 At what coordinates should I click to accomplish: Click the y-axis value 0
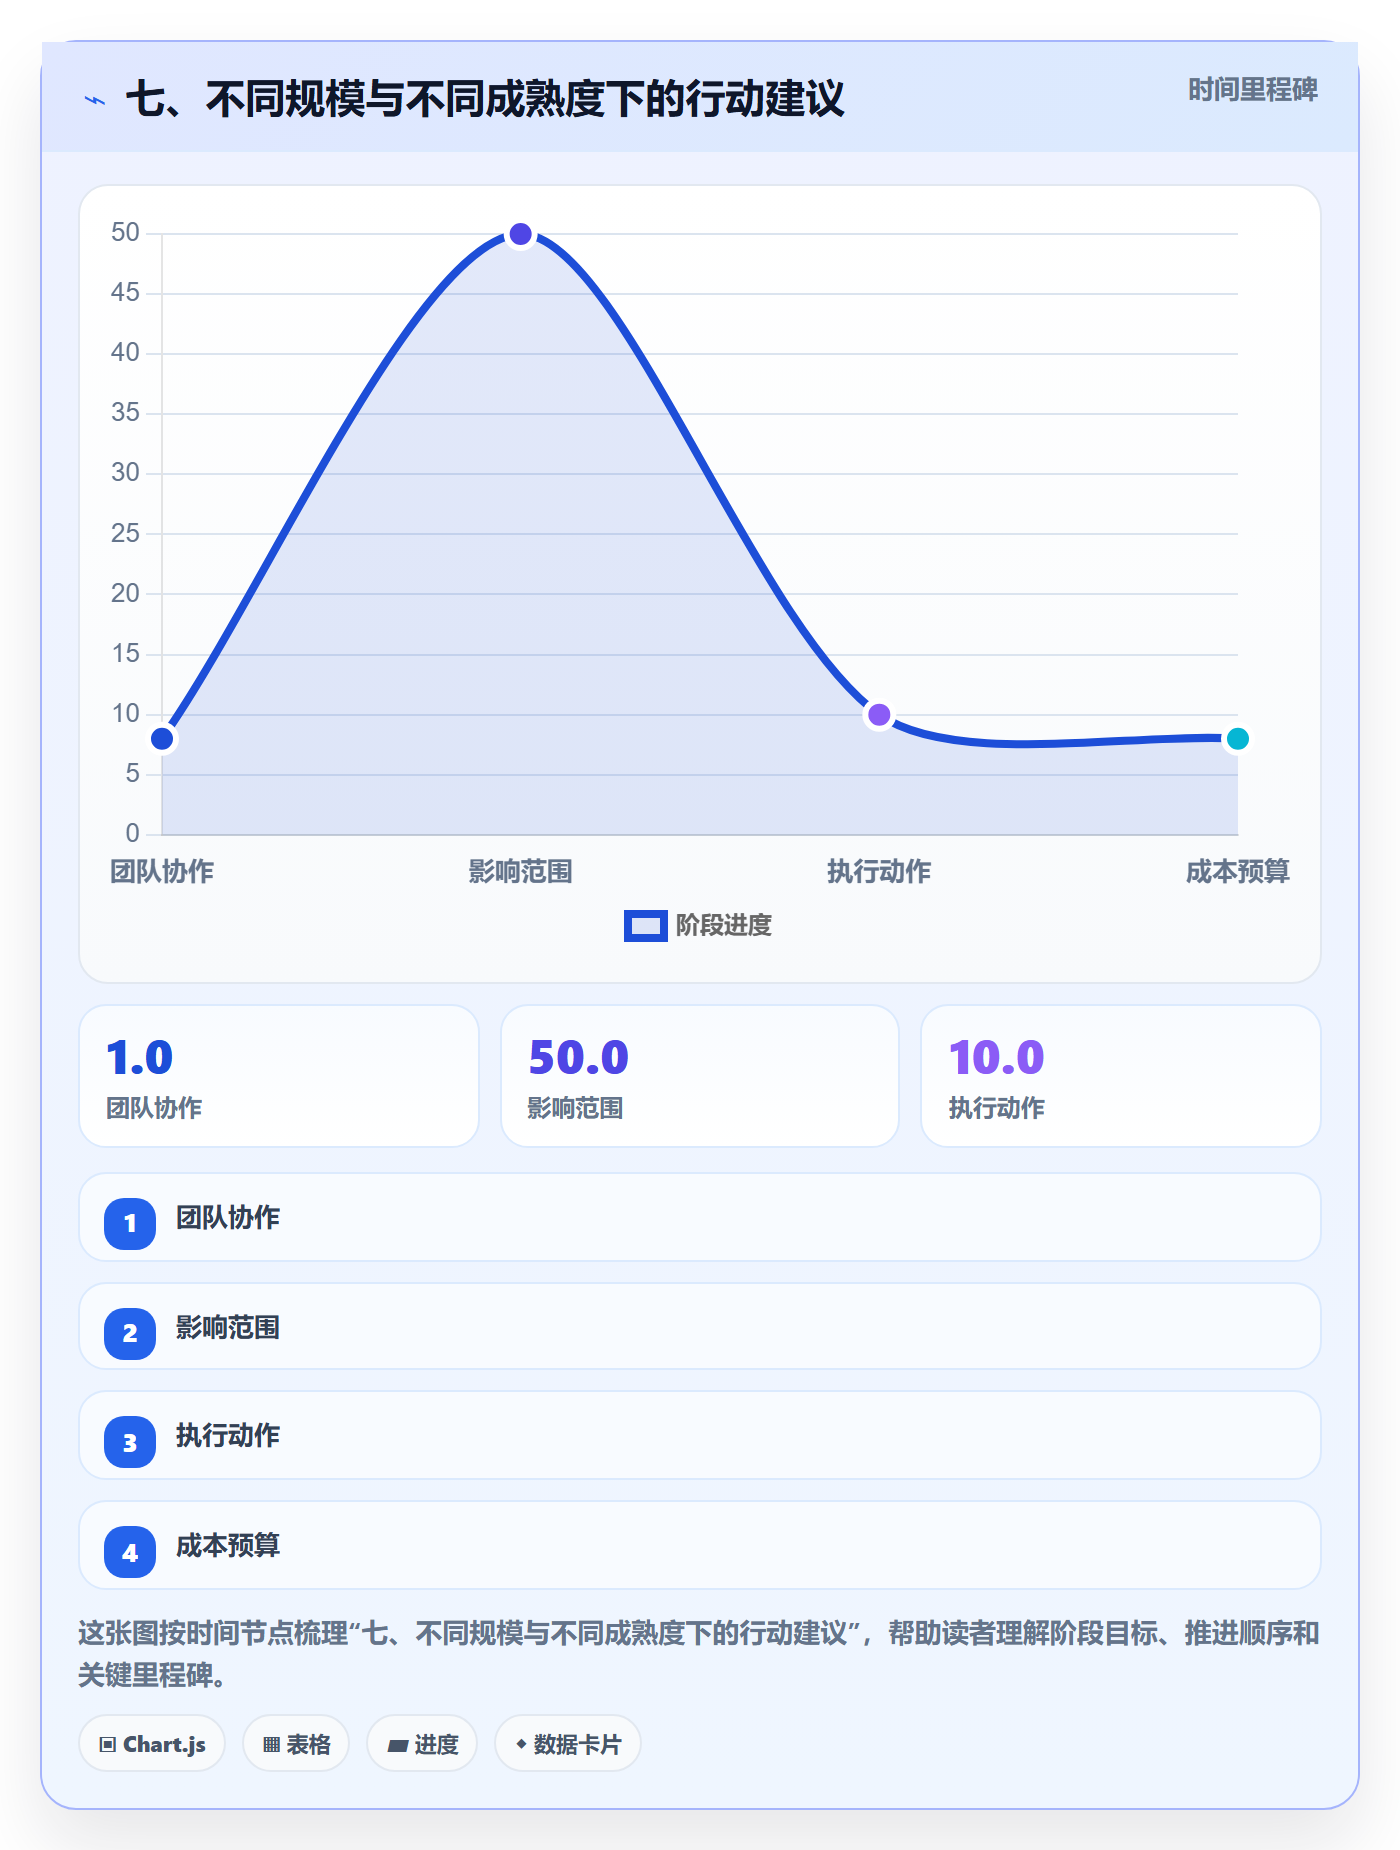pyautogui.click(x=132, y=834)
